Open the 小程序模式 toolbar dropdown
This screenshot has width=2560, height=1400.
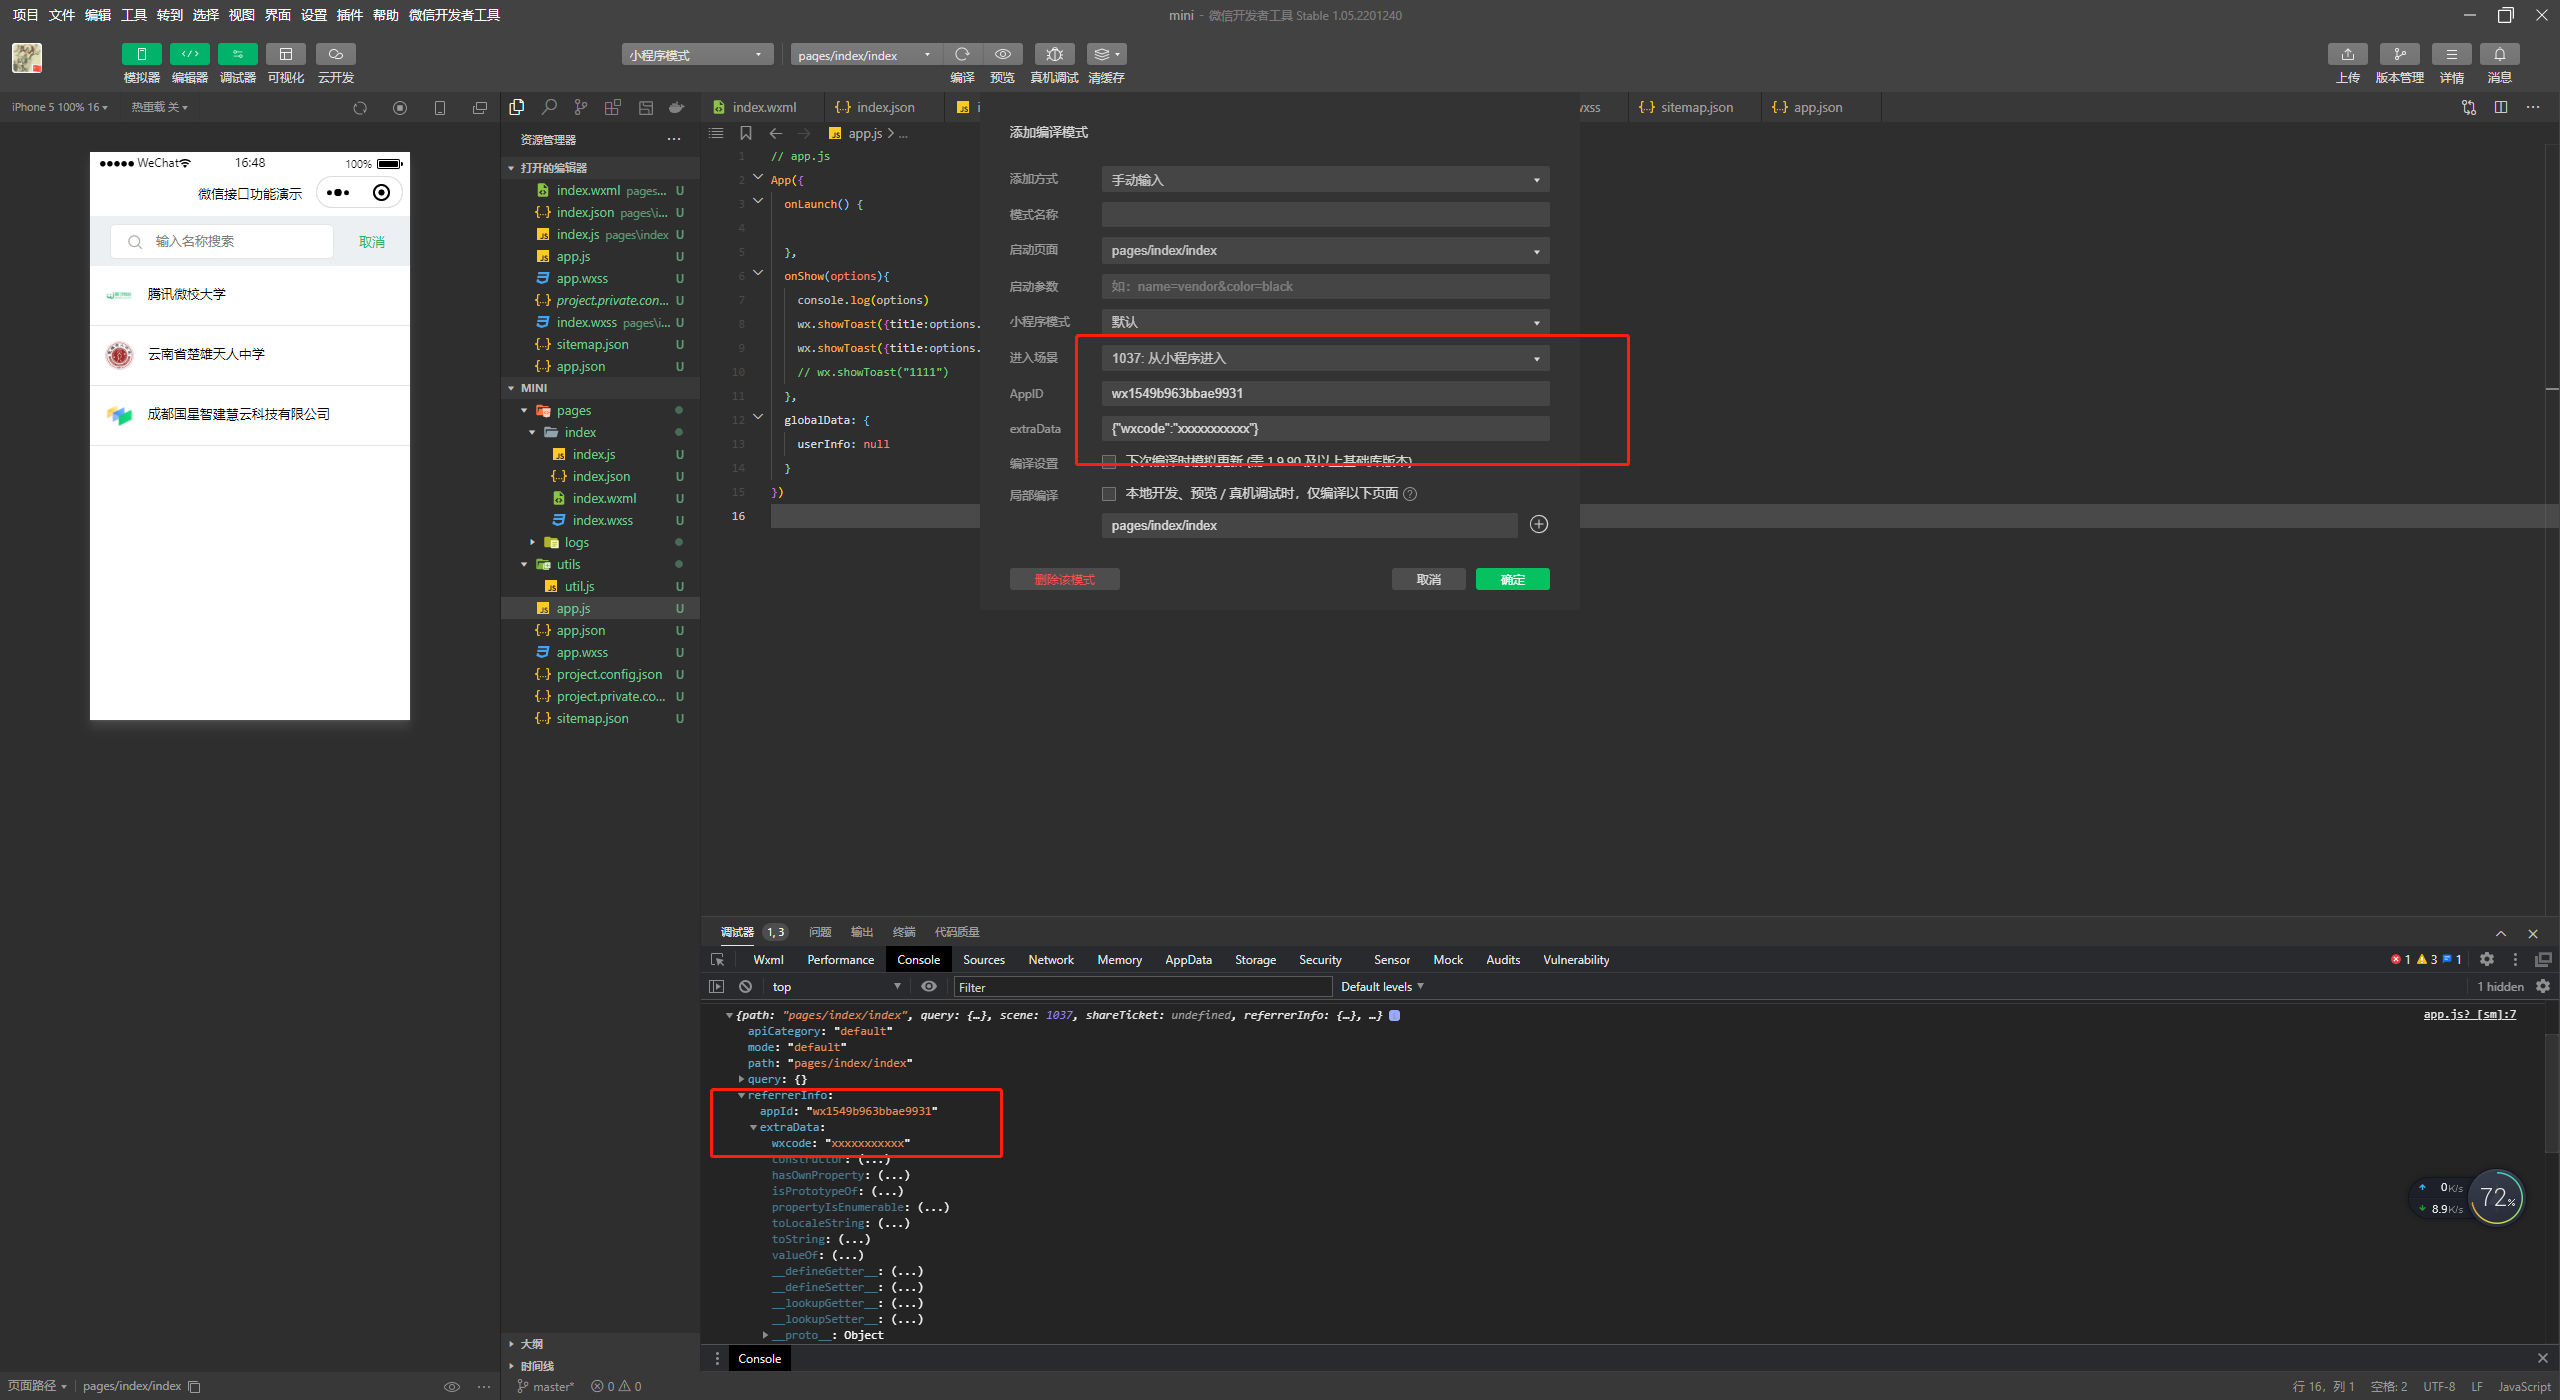pos(697,55)
